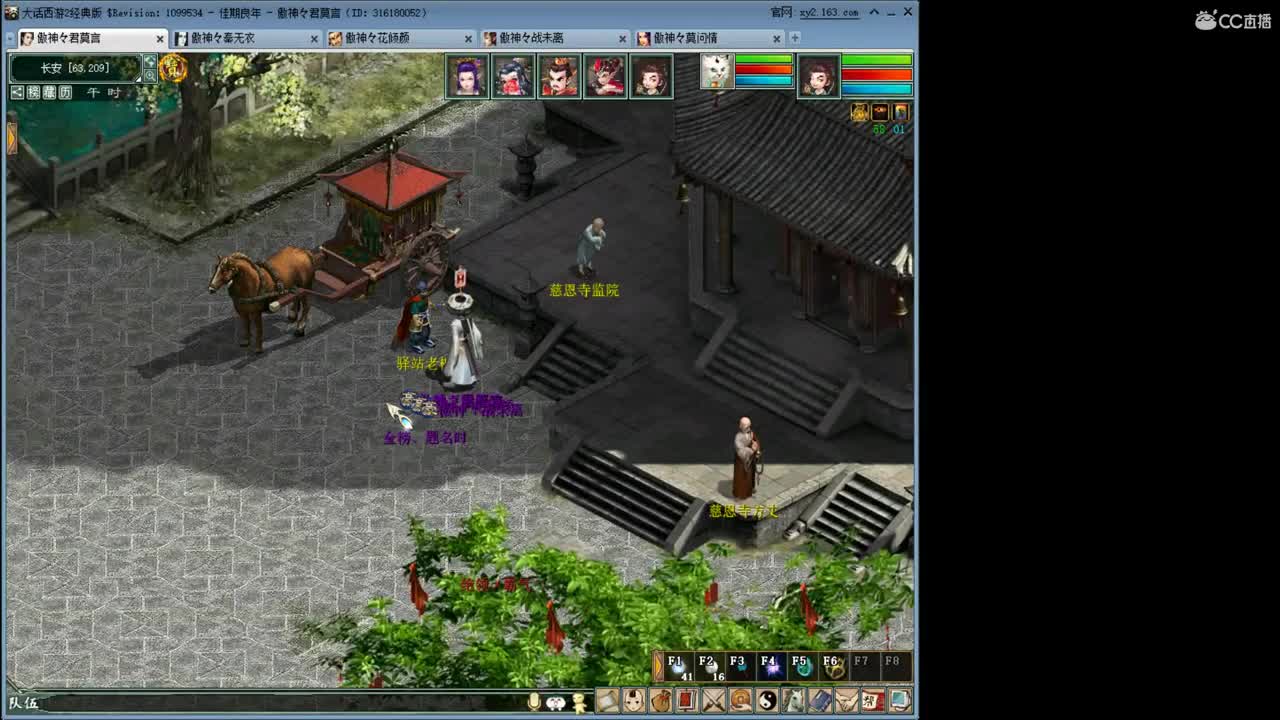The image size is (1280, 720).
Task: Click the microphone voice icon
Action: 534,702
